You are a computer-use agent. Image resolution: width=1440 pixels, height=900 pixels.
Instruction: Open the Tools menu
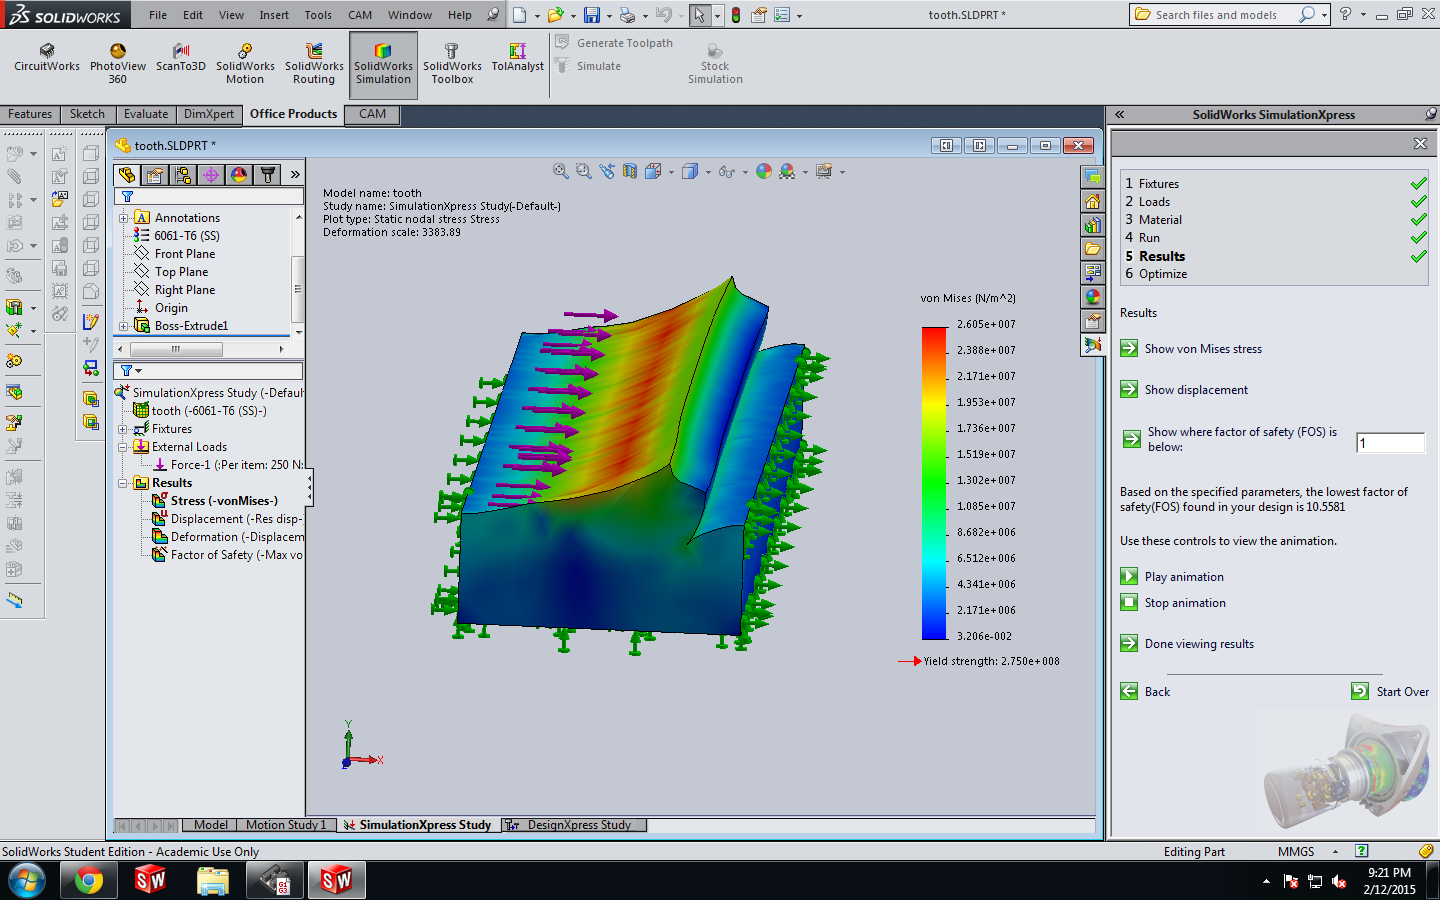click(318, 15)
